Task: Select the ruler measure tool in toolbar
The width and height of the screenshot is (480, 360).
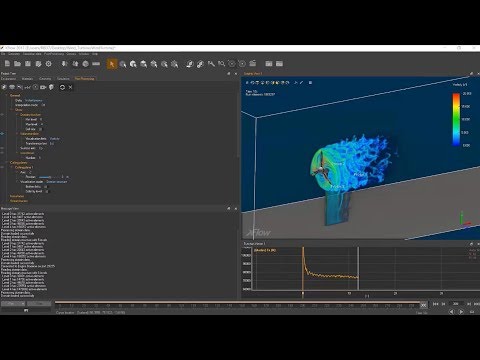Action: [96, 64]
